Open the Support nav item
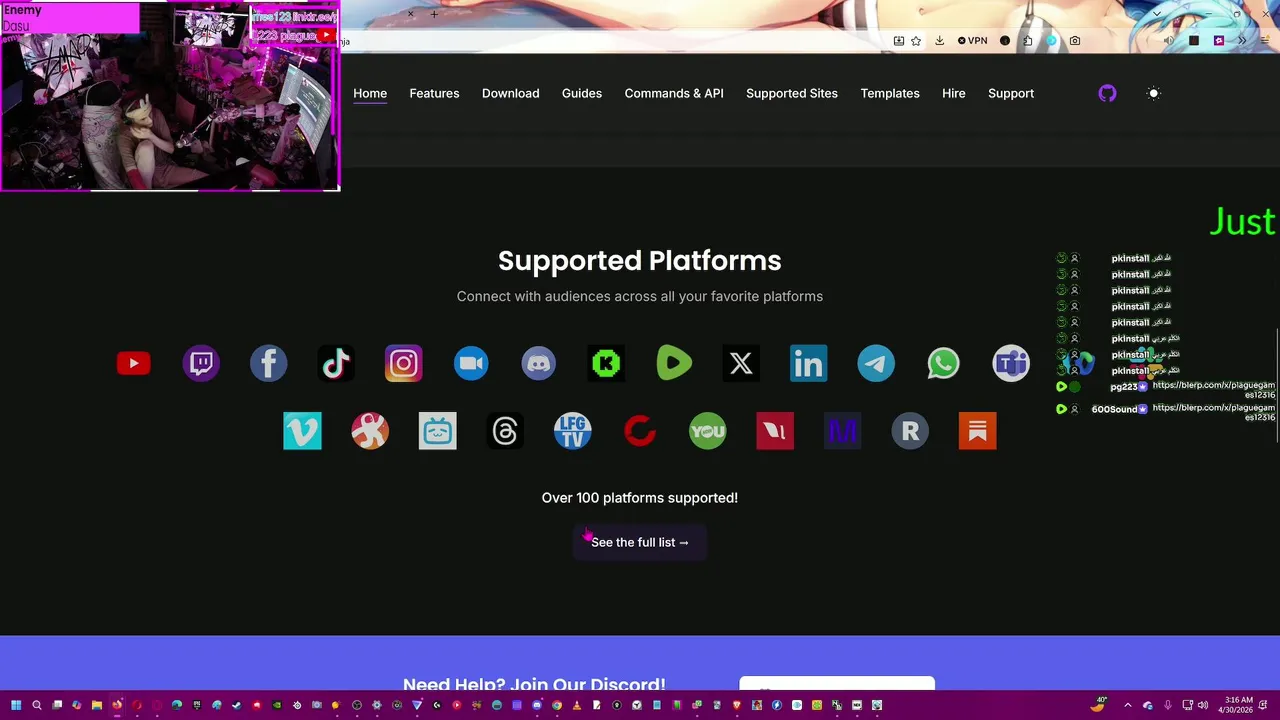The height and width of the screenshot is (720, 1280). pyautogui.click(x=1011, y=93)
